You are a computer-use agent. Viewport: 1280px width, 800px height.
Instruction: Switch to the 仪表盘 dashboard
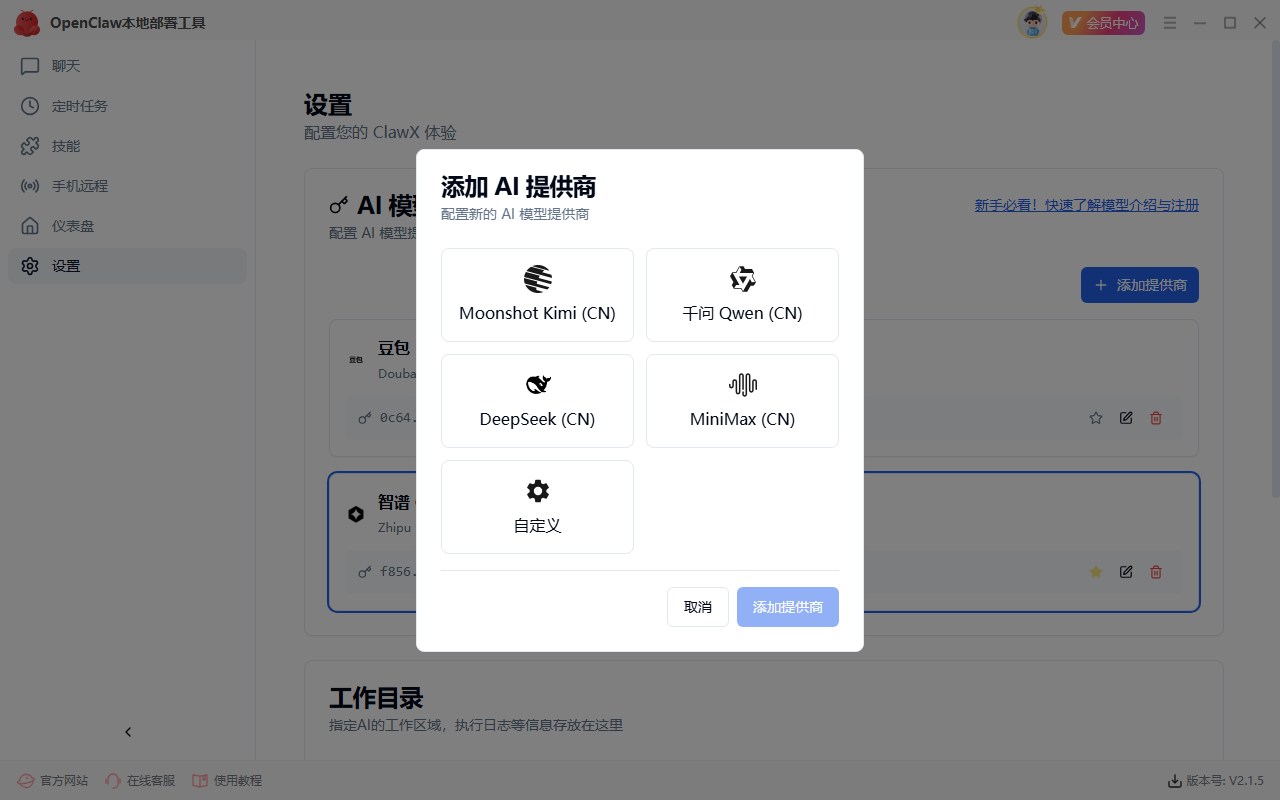(x=72, y=226)
